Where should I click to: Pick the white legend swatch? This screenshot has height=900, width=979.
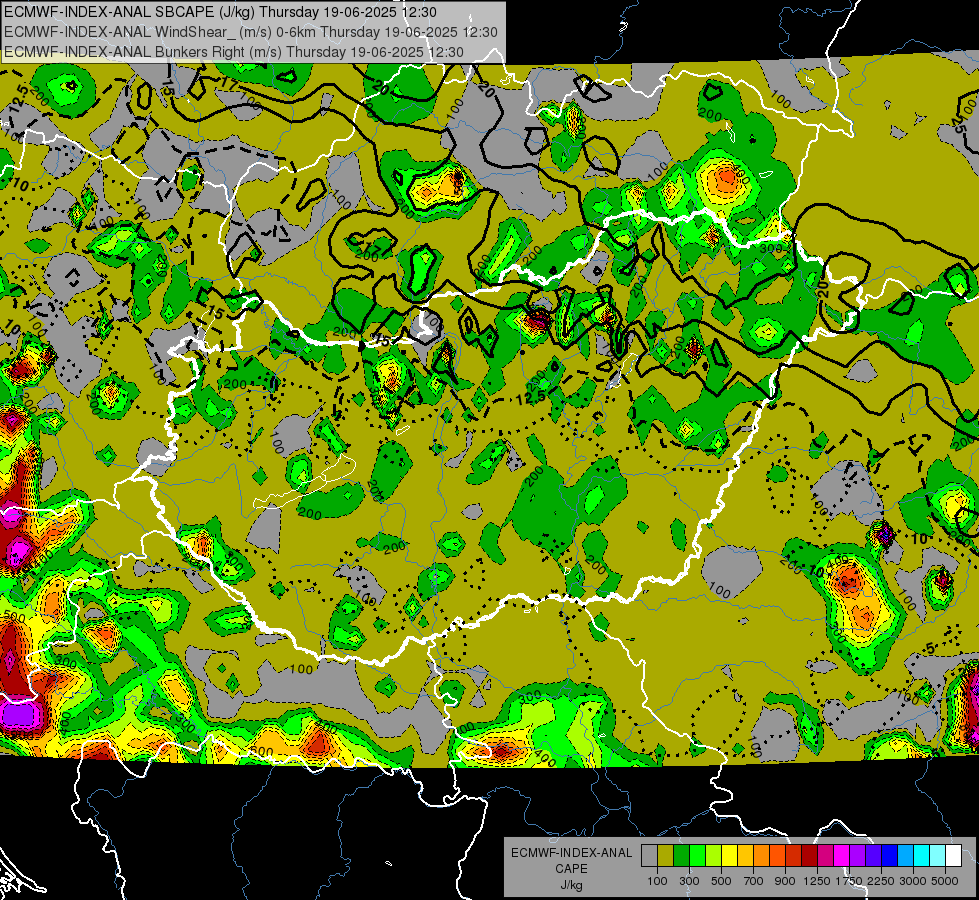point(953,856)
